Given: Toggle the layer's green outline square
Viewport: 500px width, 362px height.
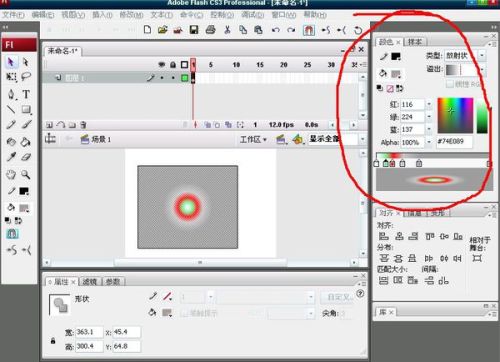Looking at the screenshot, I should pyautogui.click(x=184, y=78).
